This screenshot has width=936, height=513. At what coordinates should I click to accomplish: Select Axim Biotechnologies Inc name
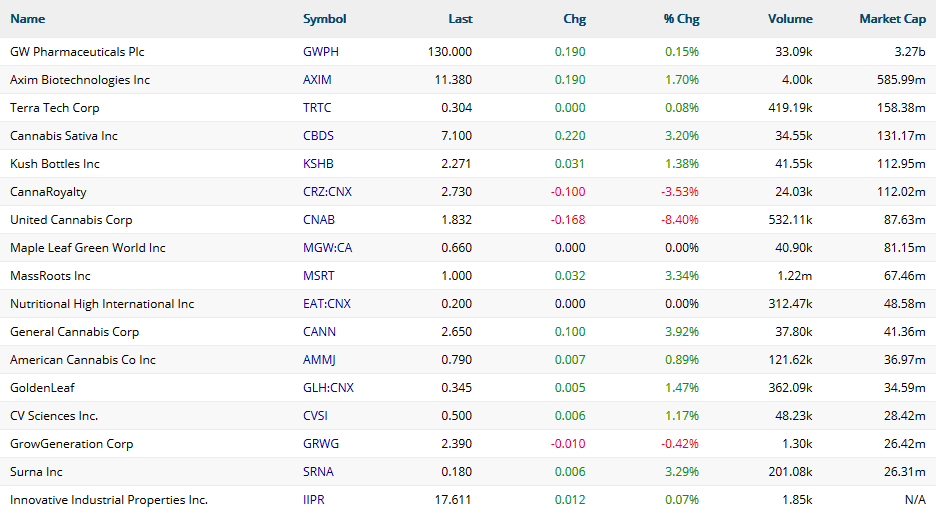tap(80, 80)
